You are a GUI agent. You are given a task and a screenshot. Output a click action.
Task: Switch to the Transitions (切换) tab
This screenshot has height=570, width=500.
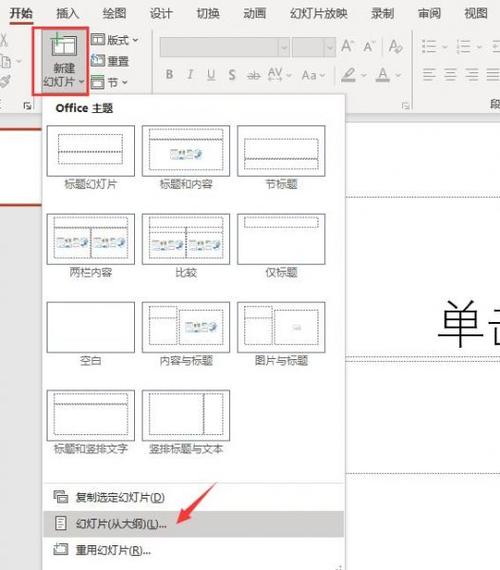[x=208, y=13]
